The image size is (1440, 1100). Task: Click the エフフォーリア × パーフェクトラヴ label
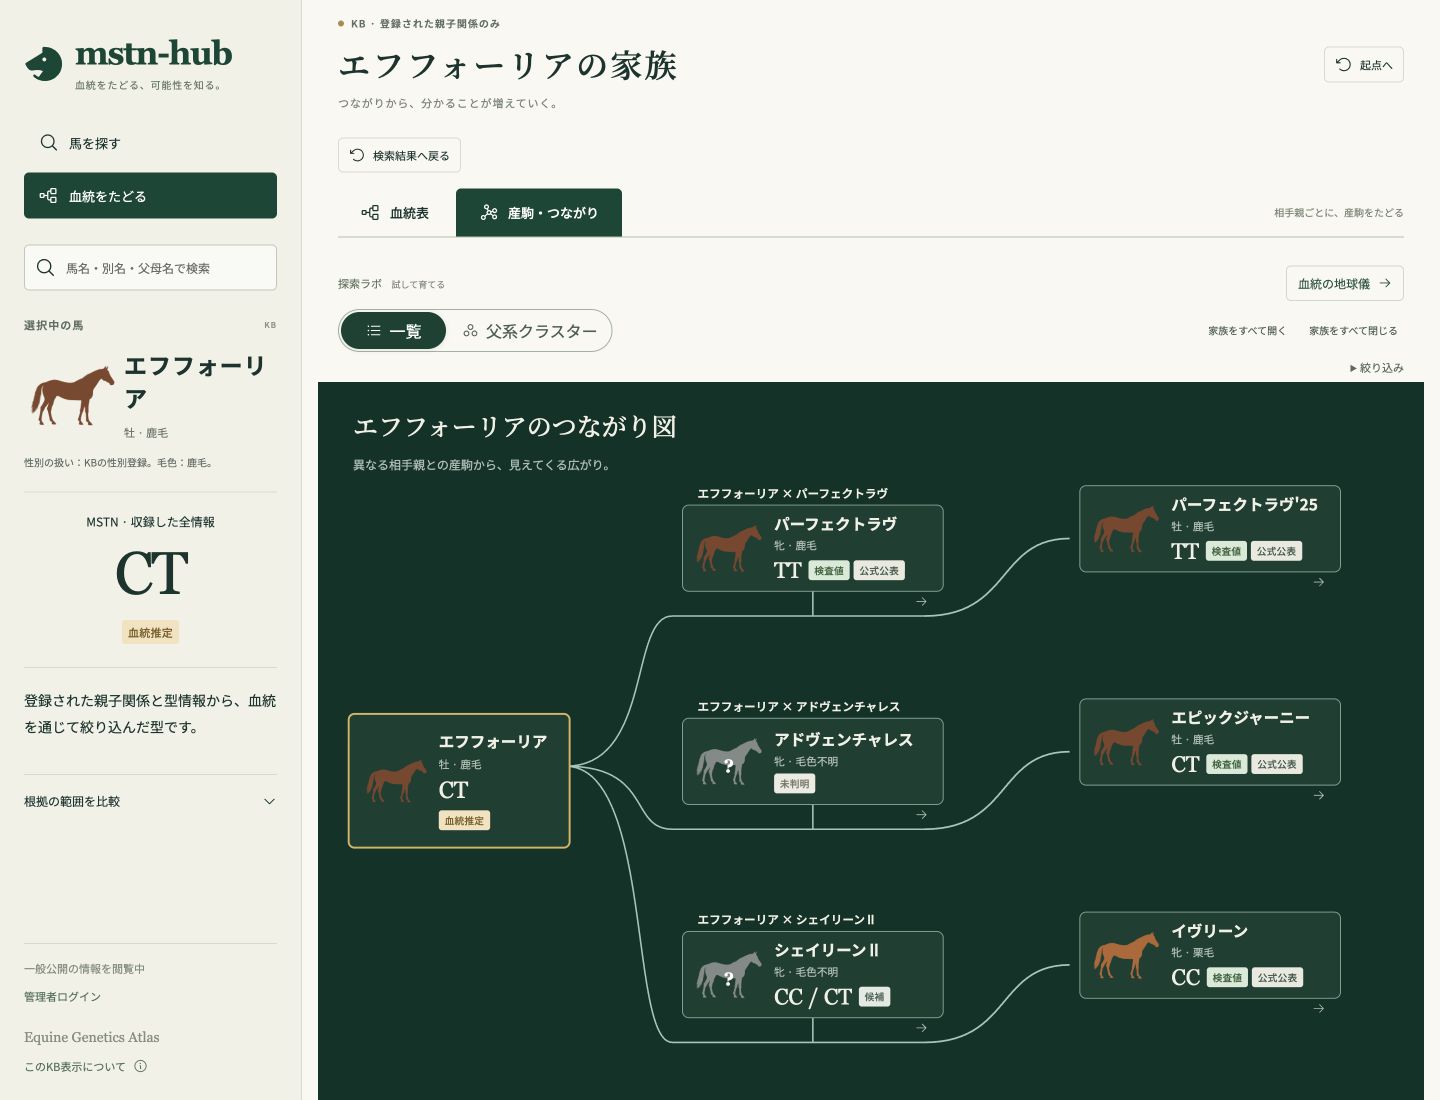(792, 494)
